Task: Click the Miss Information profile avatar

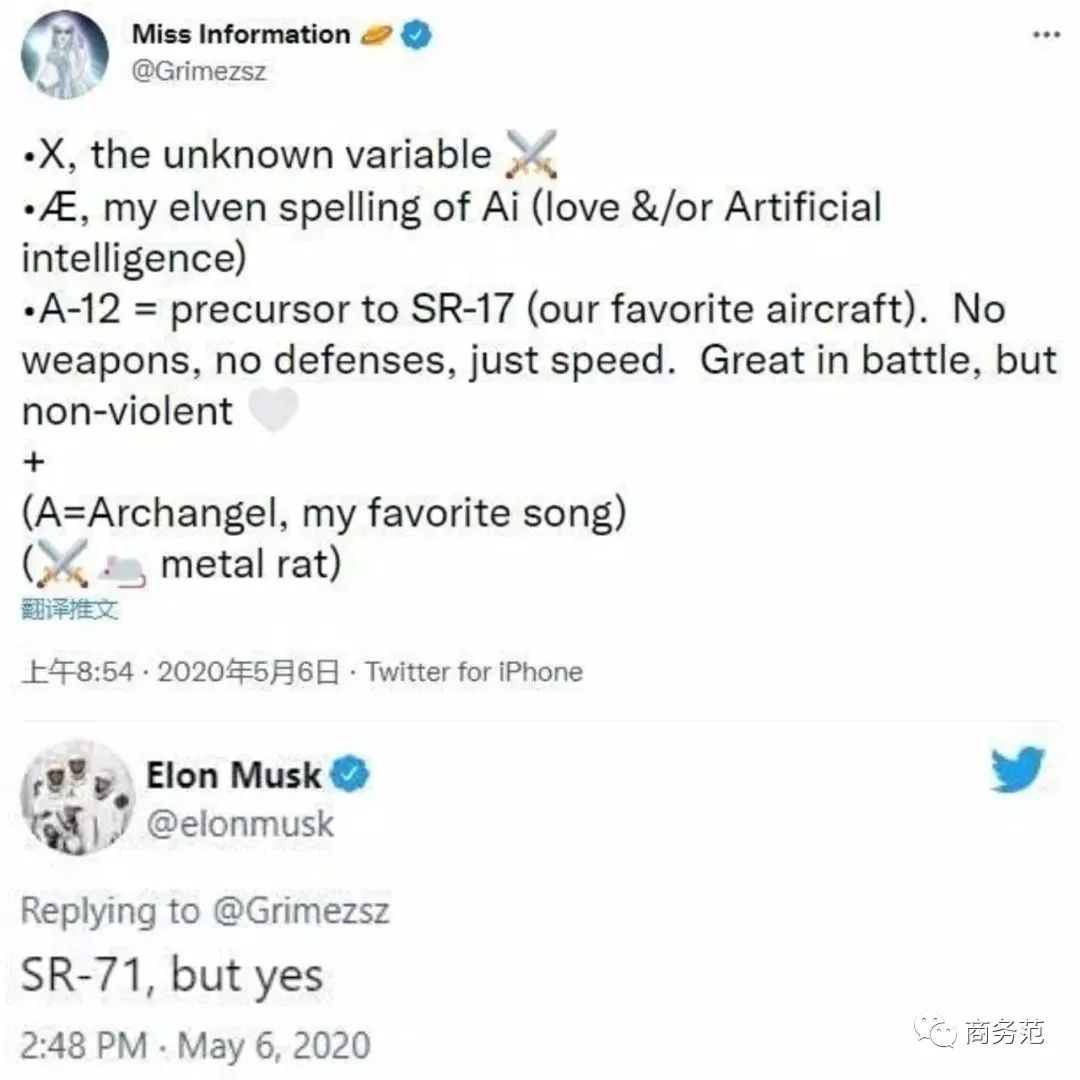Action: click(65, 55)
